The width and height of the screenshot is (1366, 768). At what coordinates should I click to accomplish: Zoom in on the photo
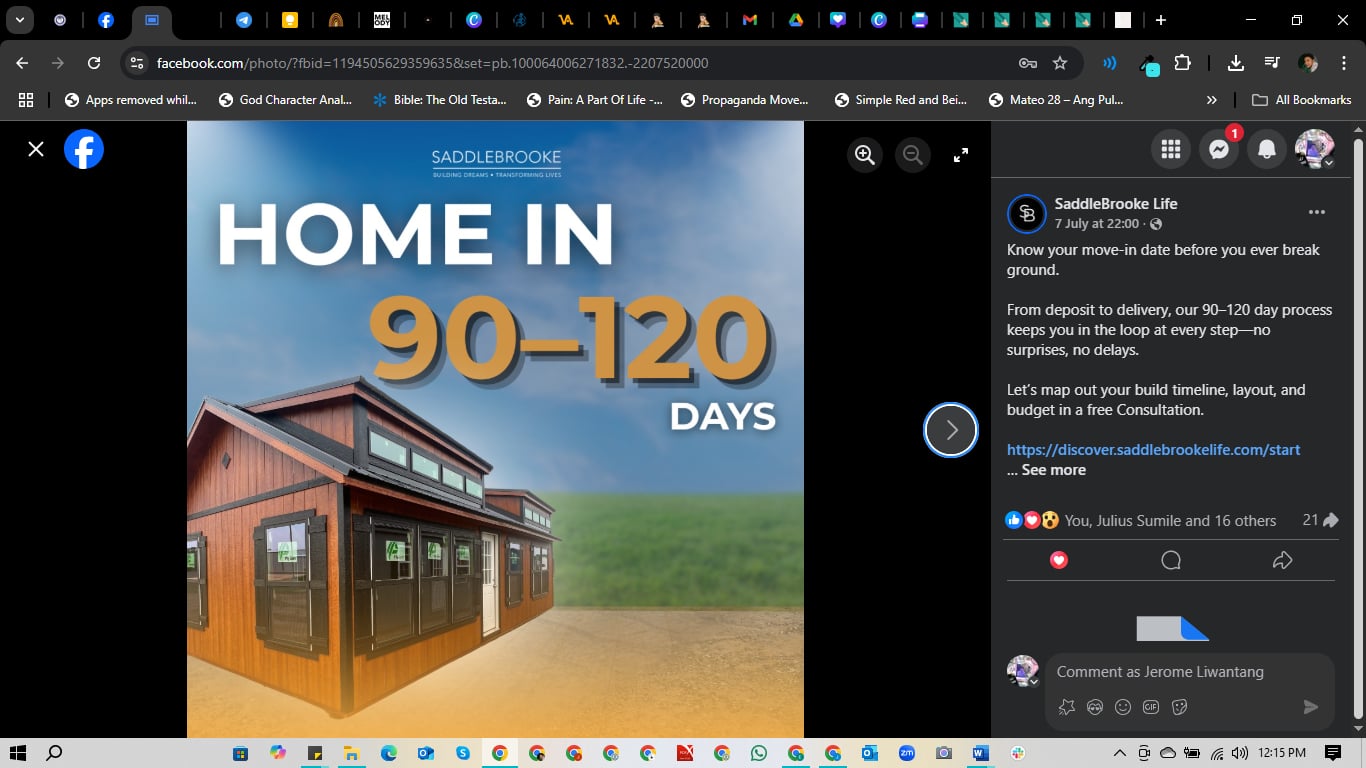[865, 155]
